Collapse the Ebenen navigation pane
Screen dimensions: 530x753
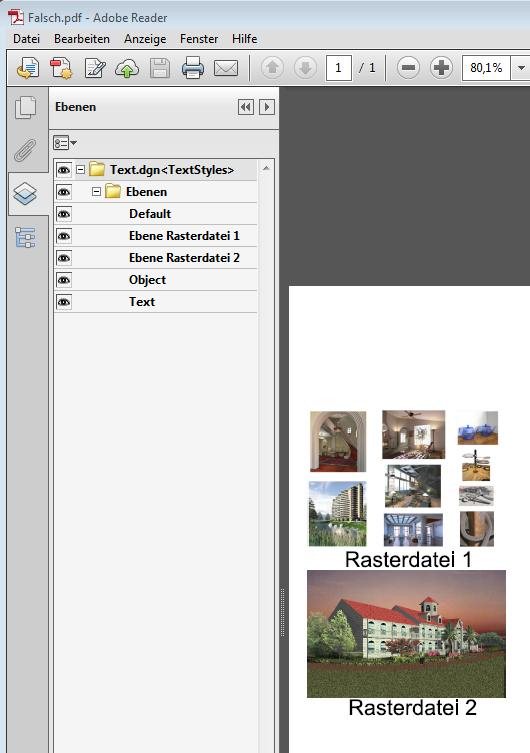pos(246,107)
